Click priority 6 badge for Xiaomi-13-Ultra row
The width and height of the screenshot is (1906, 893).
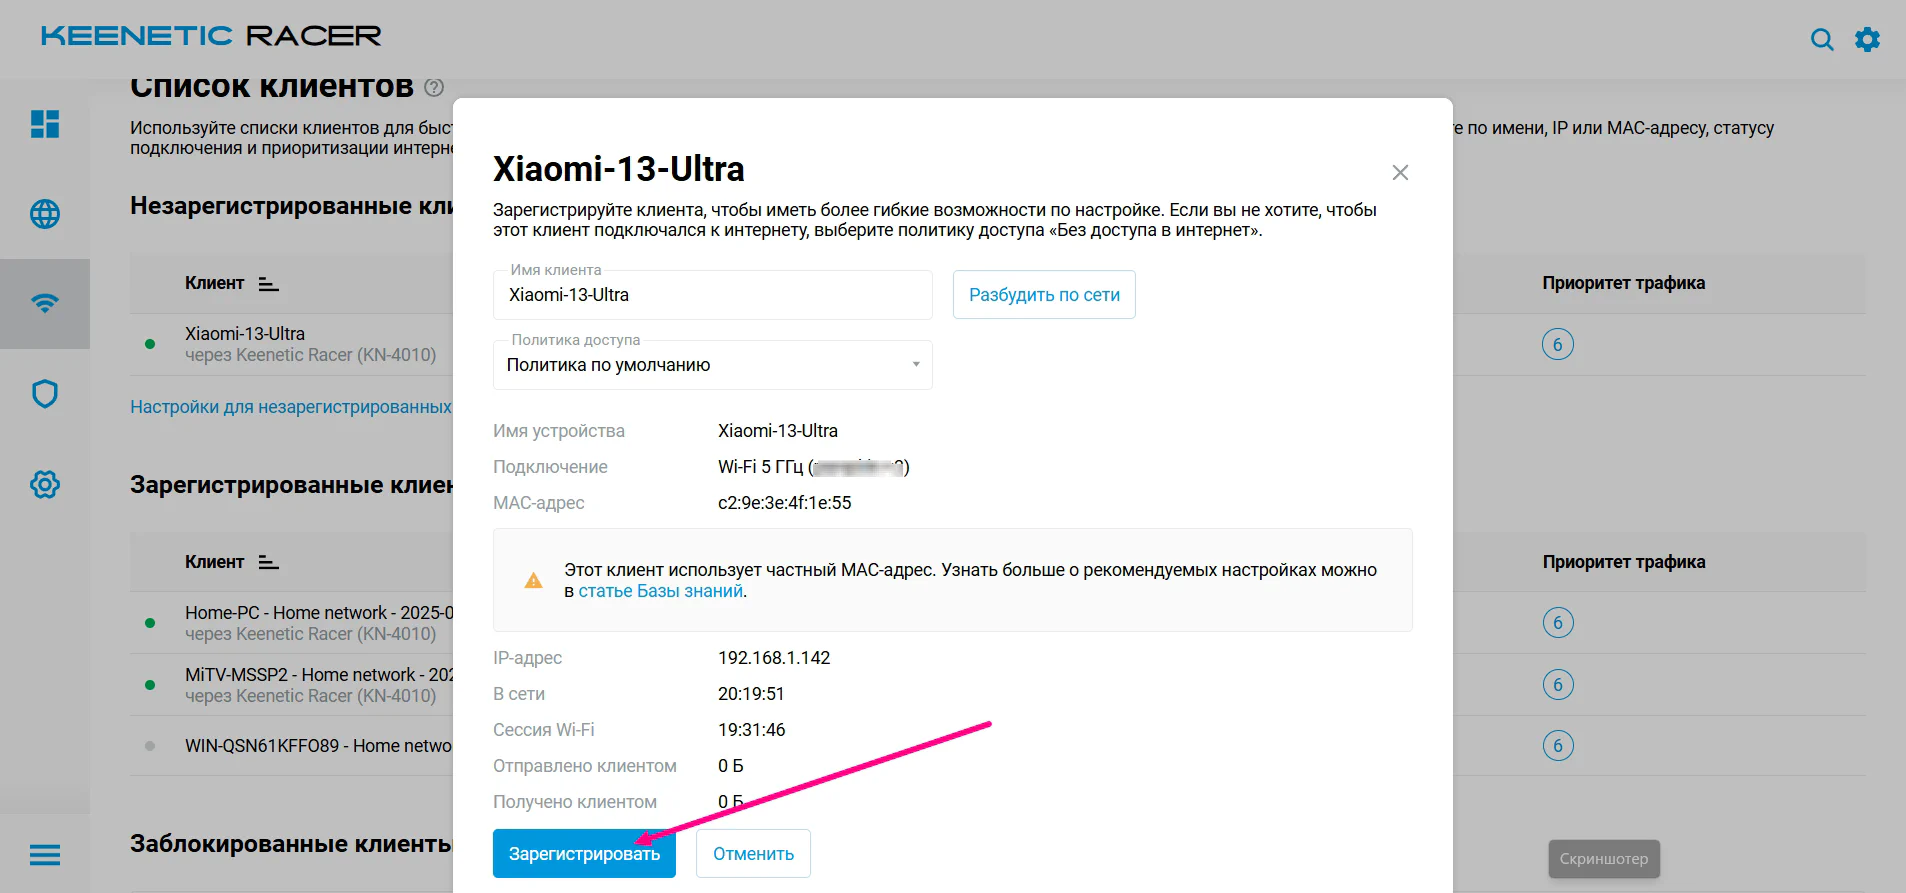coord(1558,345)
